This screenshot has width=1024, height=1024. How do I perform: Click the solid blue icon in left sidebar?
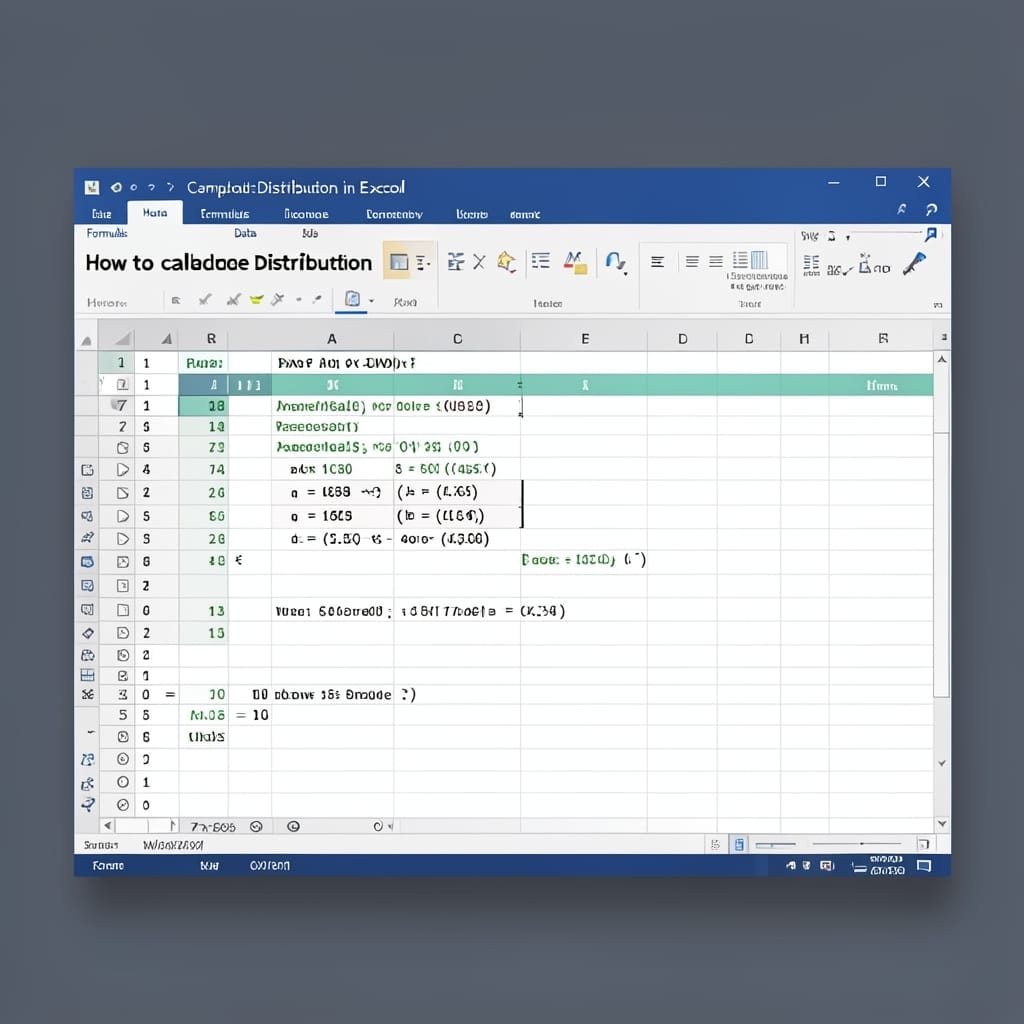click(87, 562)
